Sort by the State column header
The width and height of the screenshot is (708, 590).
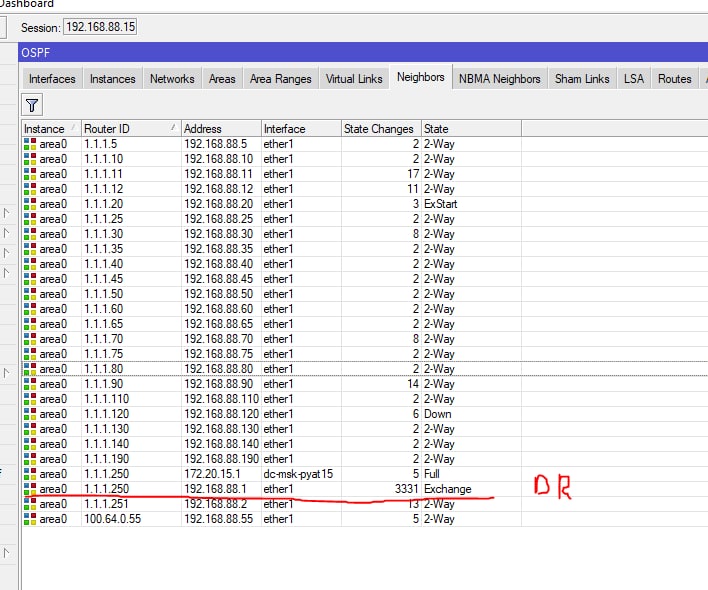pyautogui.click(x=471, y=129)
